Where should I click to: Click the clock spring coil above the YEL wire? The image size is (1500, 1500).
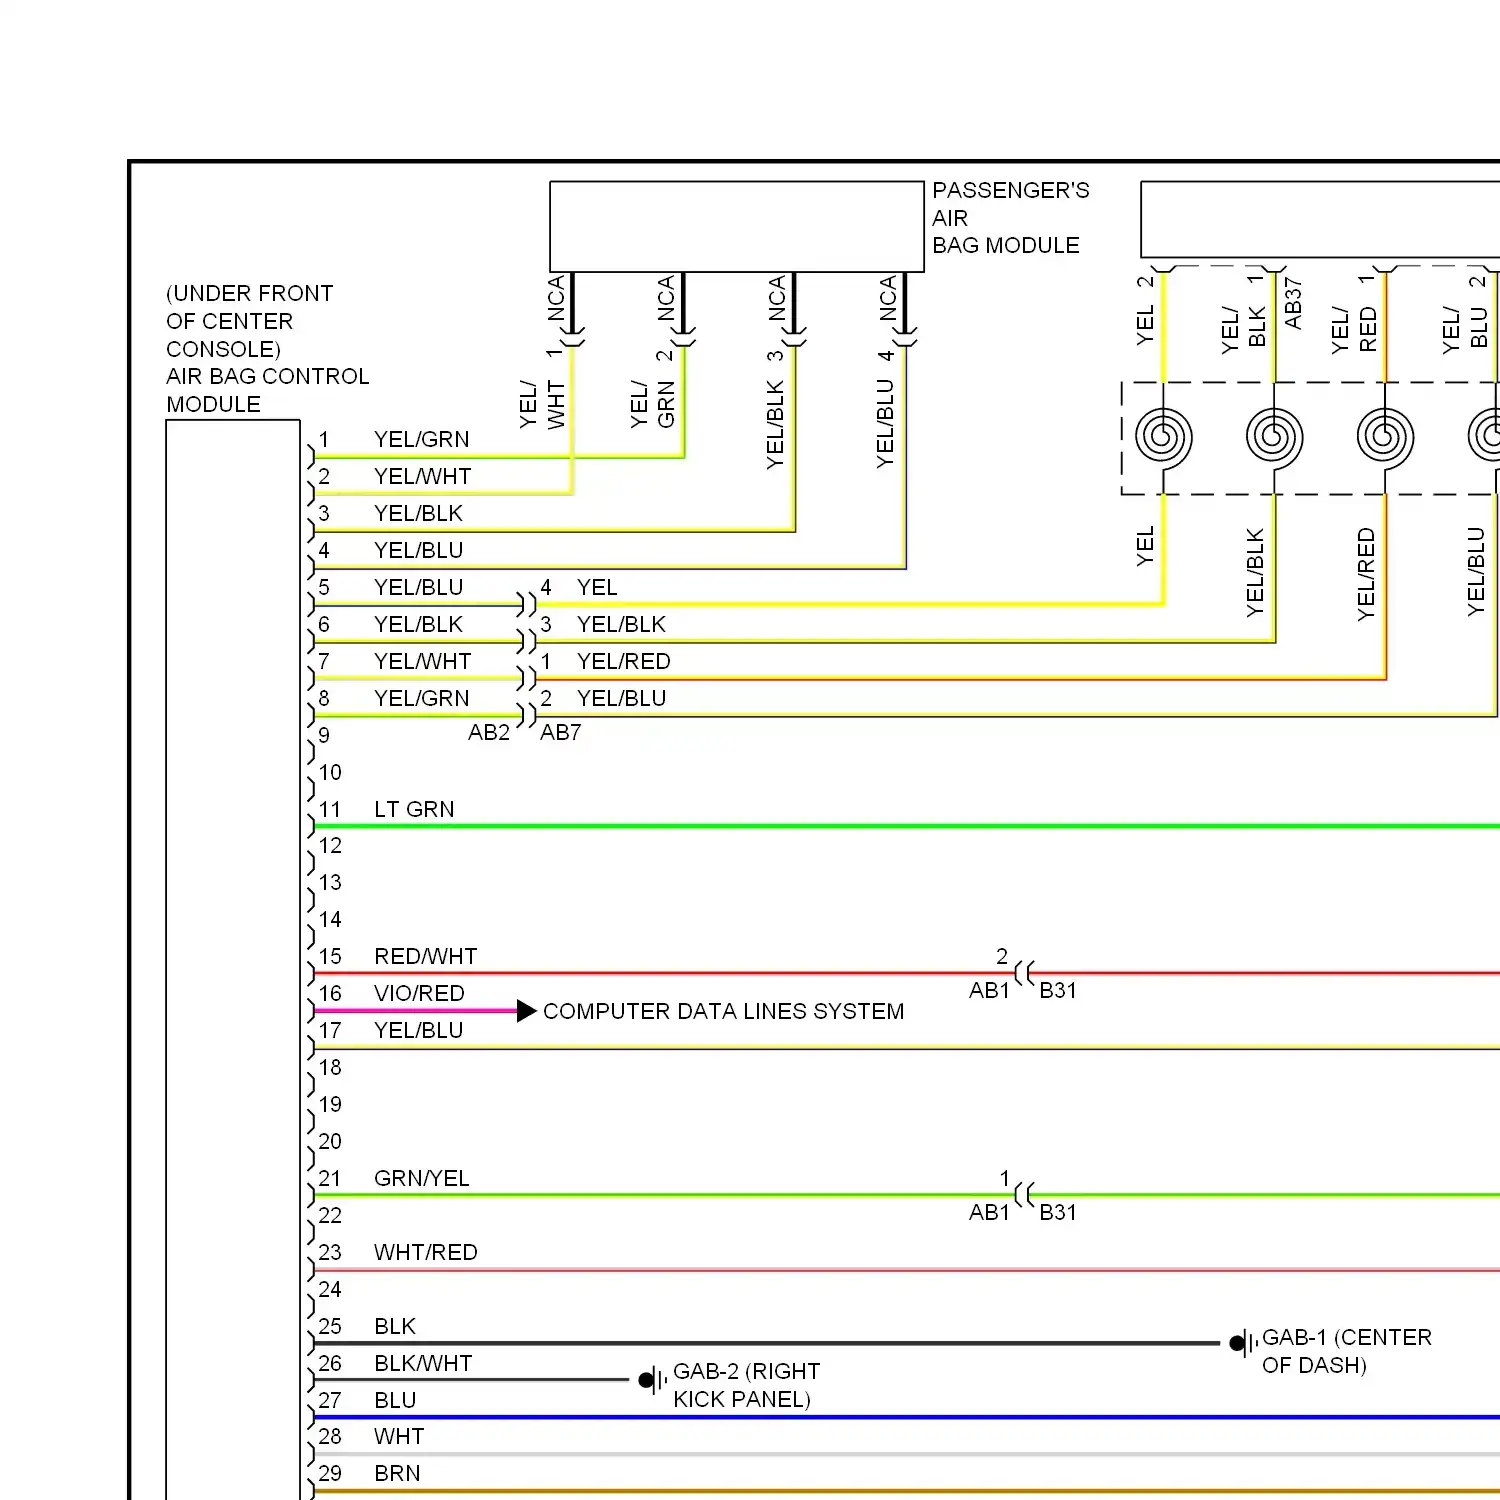(1163, 437)
